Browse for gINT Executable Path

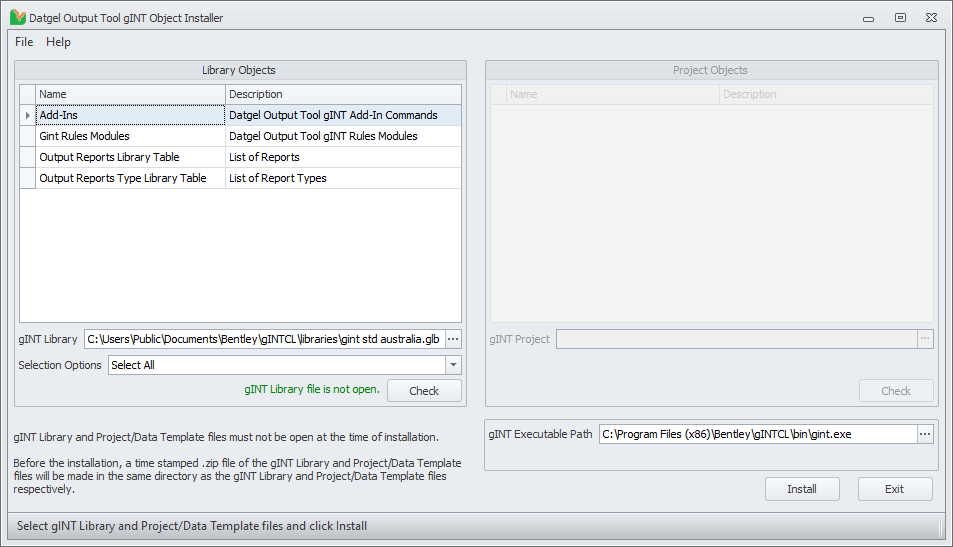[x=925, y=434]
